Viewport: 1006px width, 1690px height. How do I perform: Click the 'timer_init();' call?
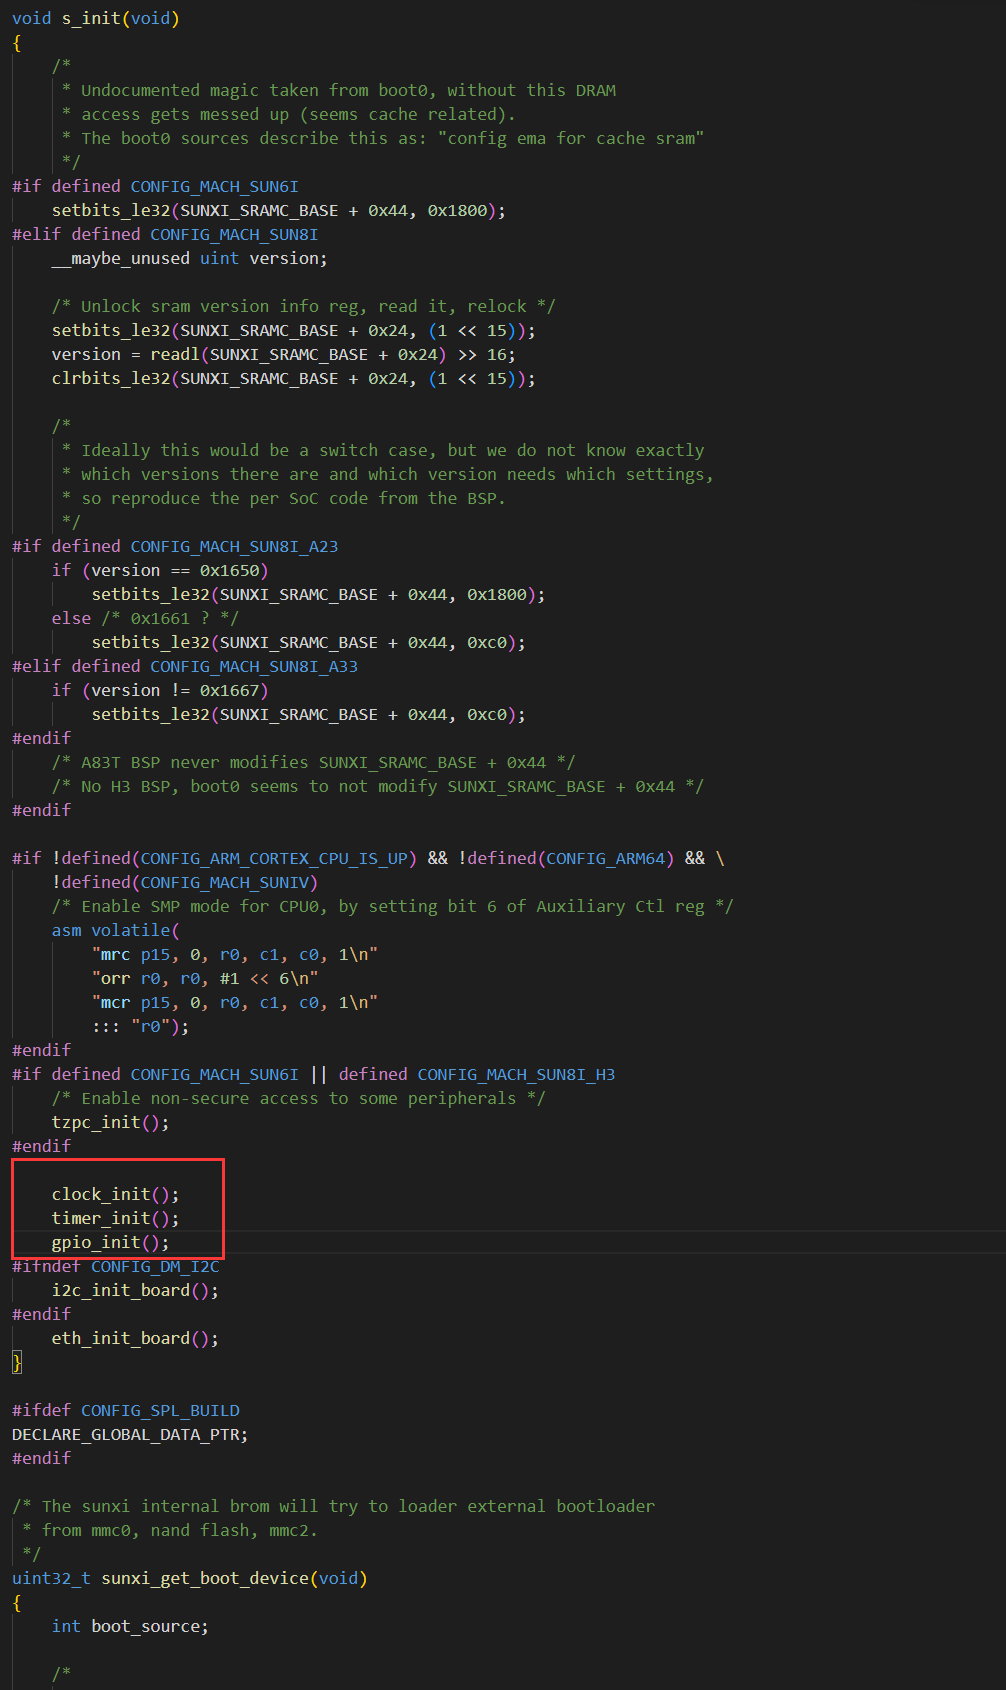(116, 1218)
